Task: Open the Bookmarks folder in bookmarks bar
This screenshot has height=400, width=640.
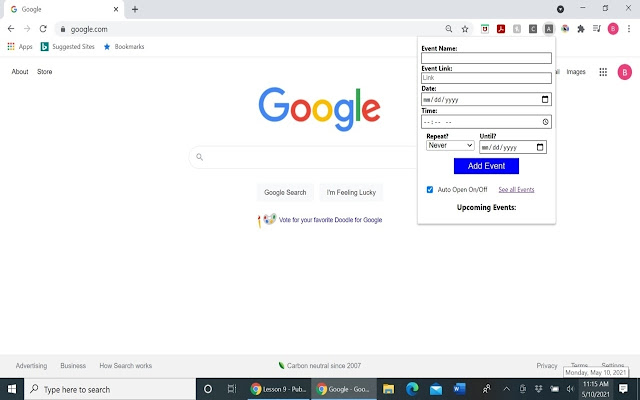Action: click(124, 47)
